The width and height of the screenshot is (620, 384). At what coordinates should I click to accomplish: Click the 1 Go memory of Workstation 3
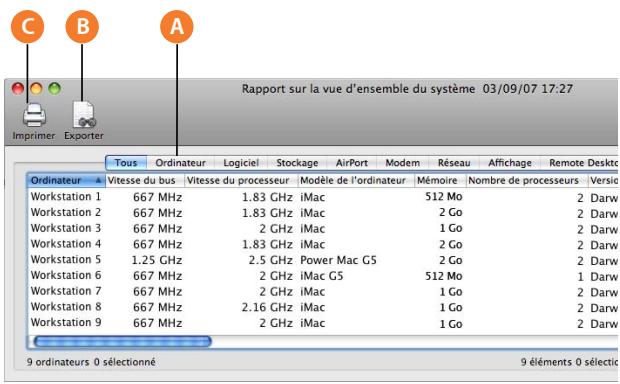pyautogui.click(x=451, y=228)
